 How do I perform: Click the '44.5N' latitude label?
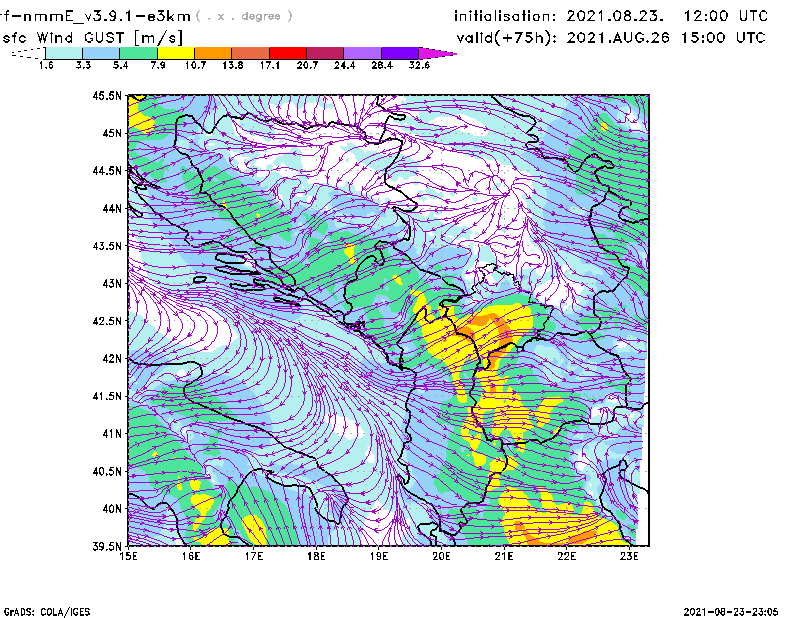pos(108,170)
